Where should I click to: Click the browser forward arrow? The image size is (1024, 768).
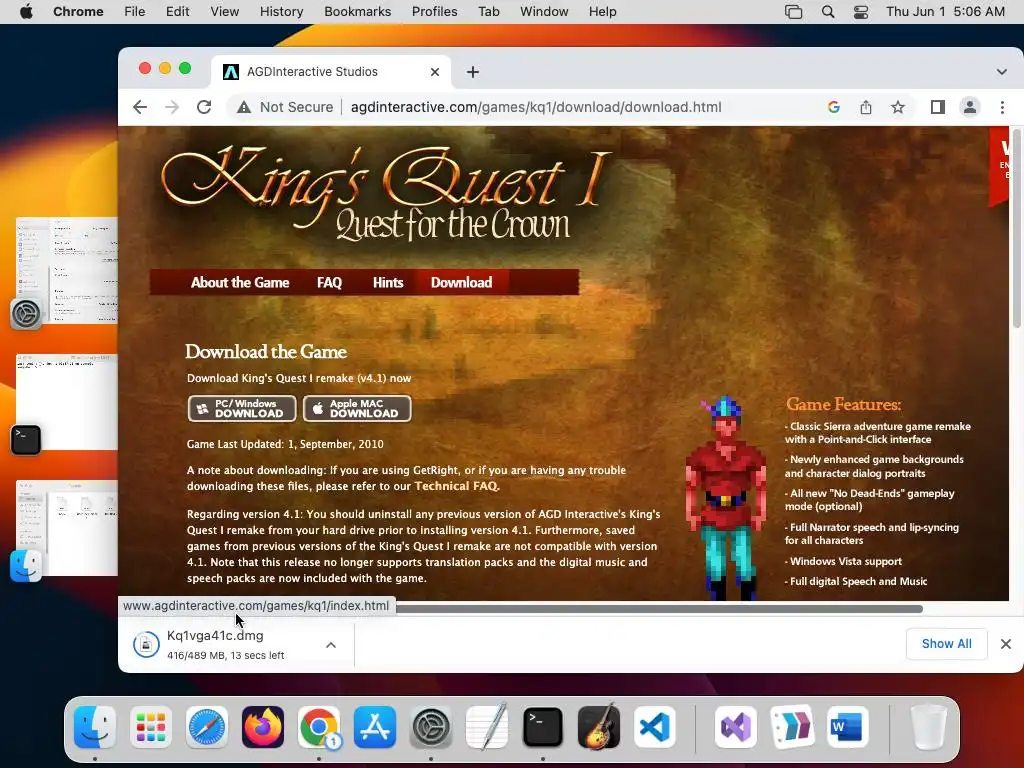click(172, 107)
